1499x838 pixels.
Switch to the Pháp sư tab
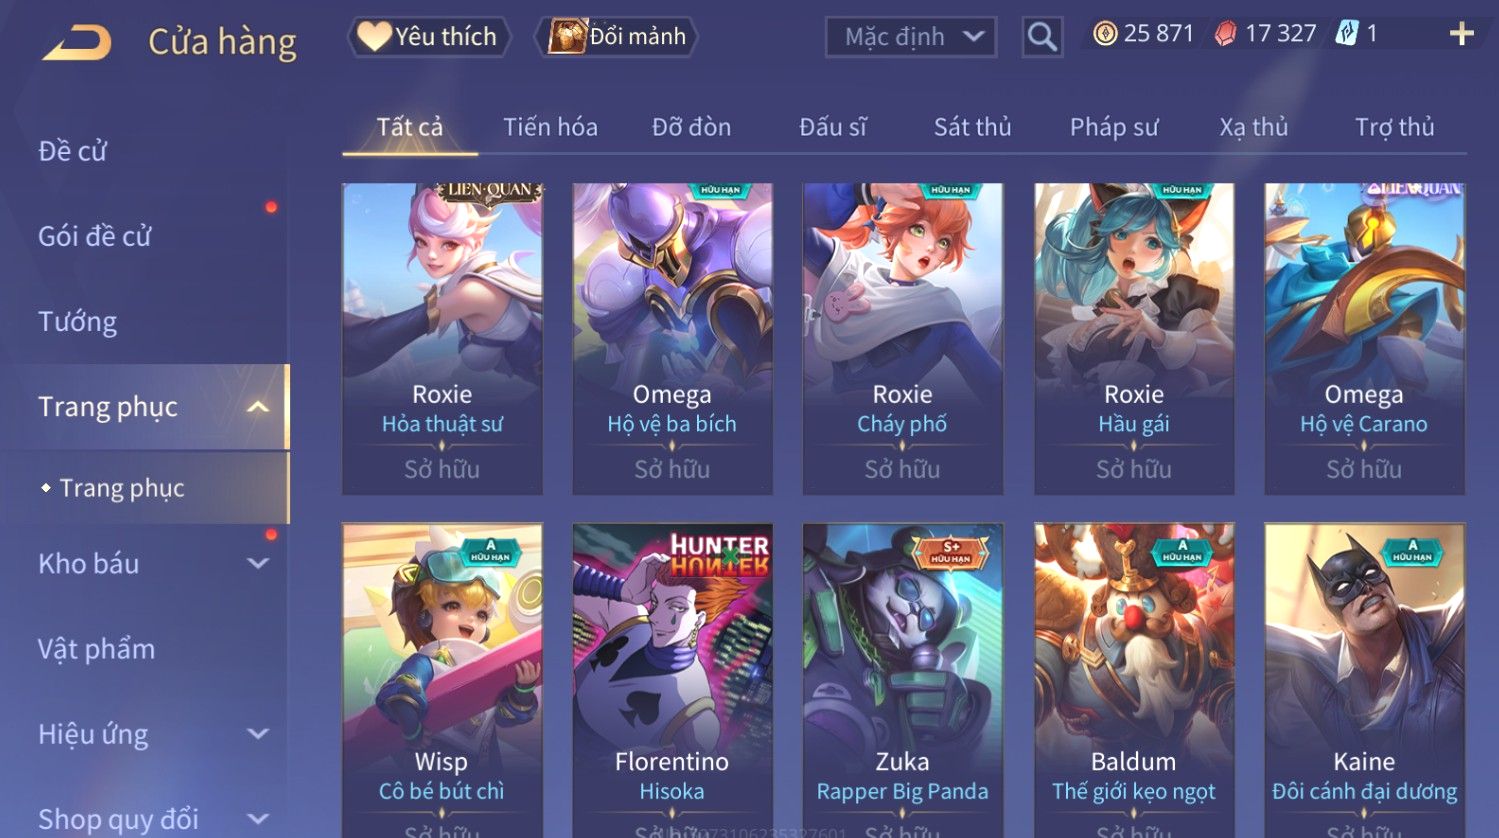tap(1114, 127)
